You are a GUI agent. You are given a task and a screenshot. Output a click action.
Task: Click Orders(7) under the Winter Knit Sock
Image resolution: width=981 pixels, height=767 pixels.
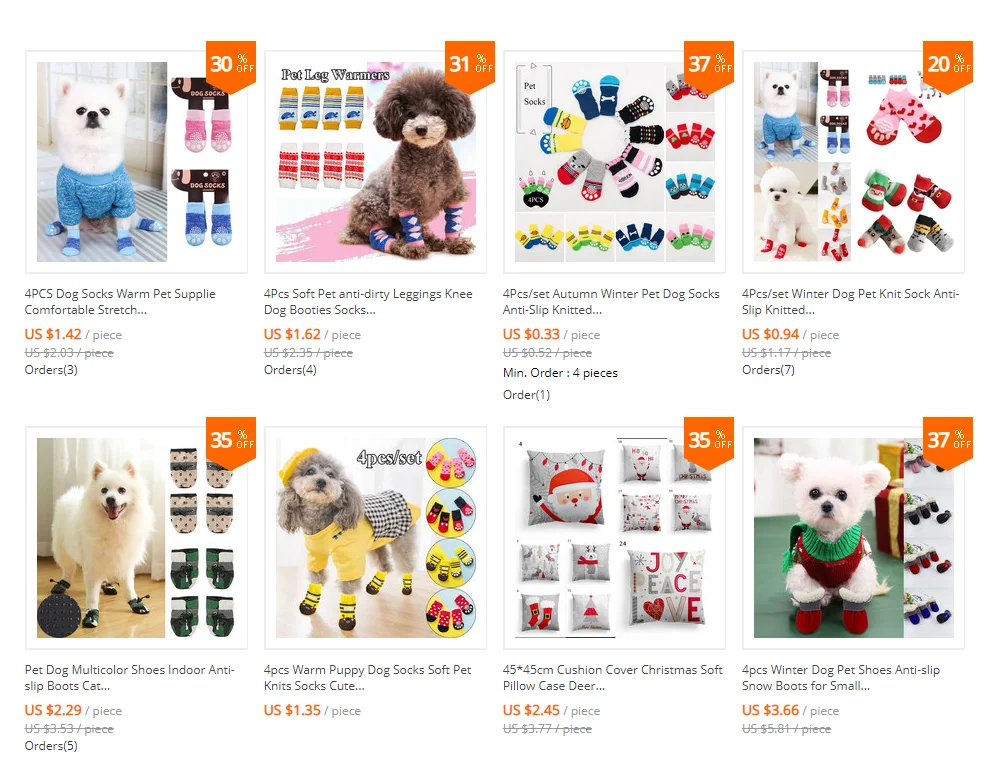[768, 370]
